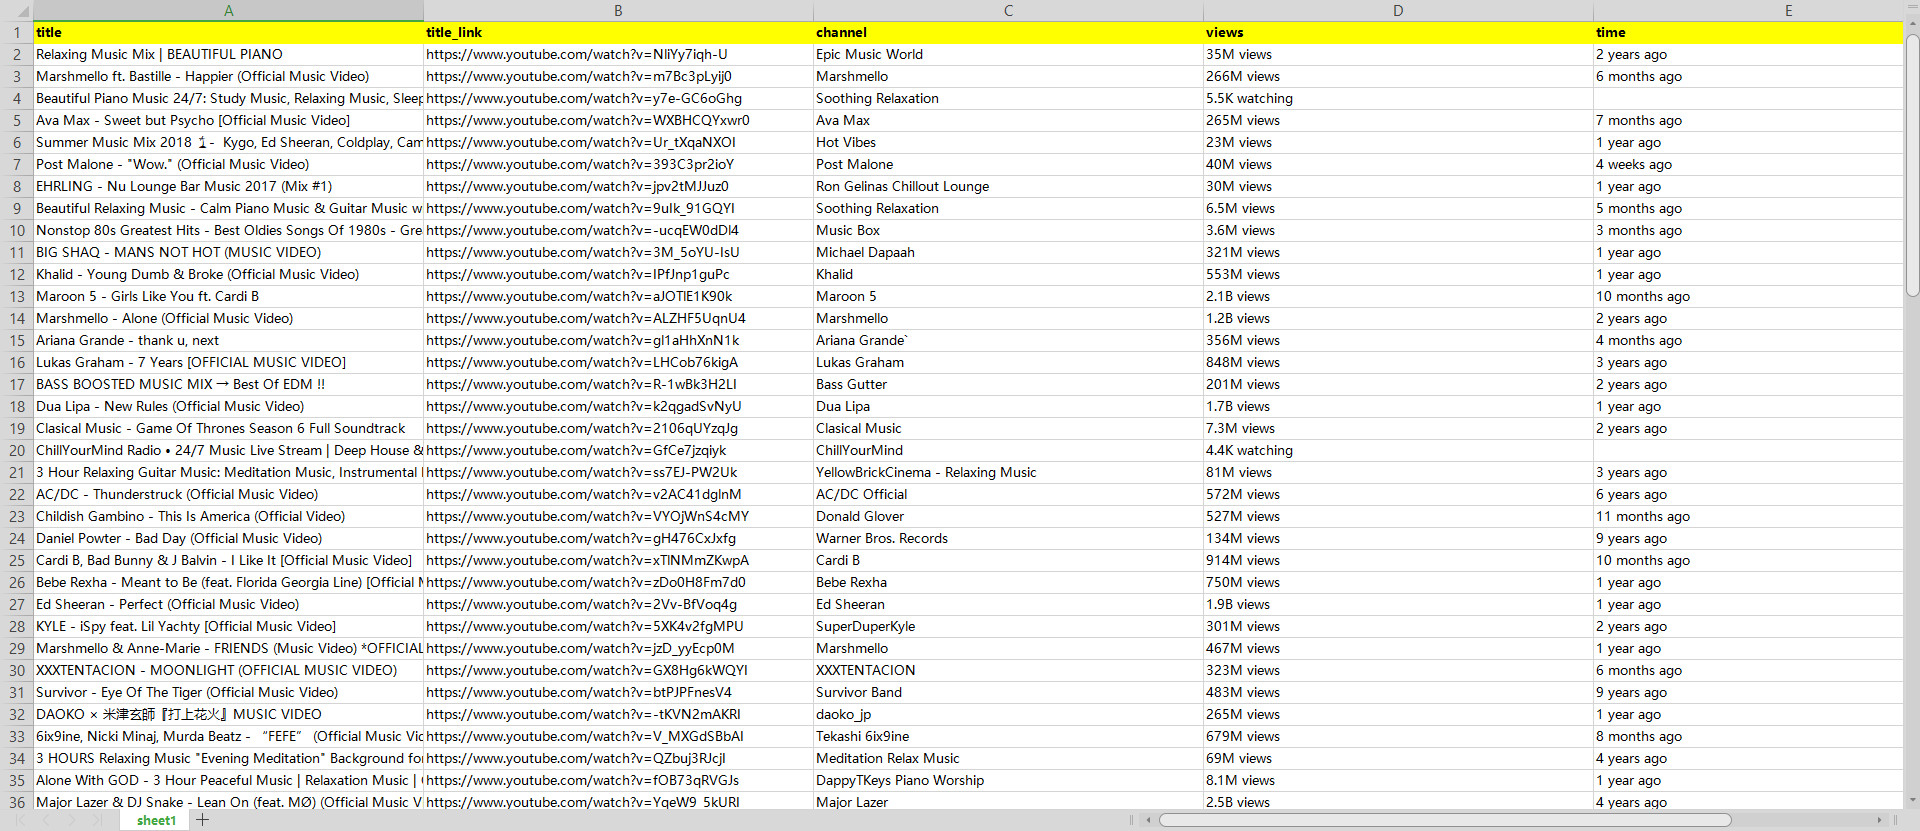1920x831 pixels.
Task: Select 'Maroon 5 - Girls Like You ft. Cardi B' cell
Action: coord(228,296)
